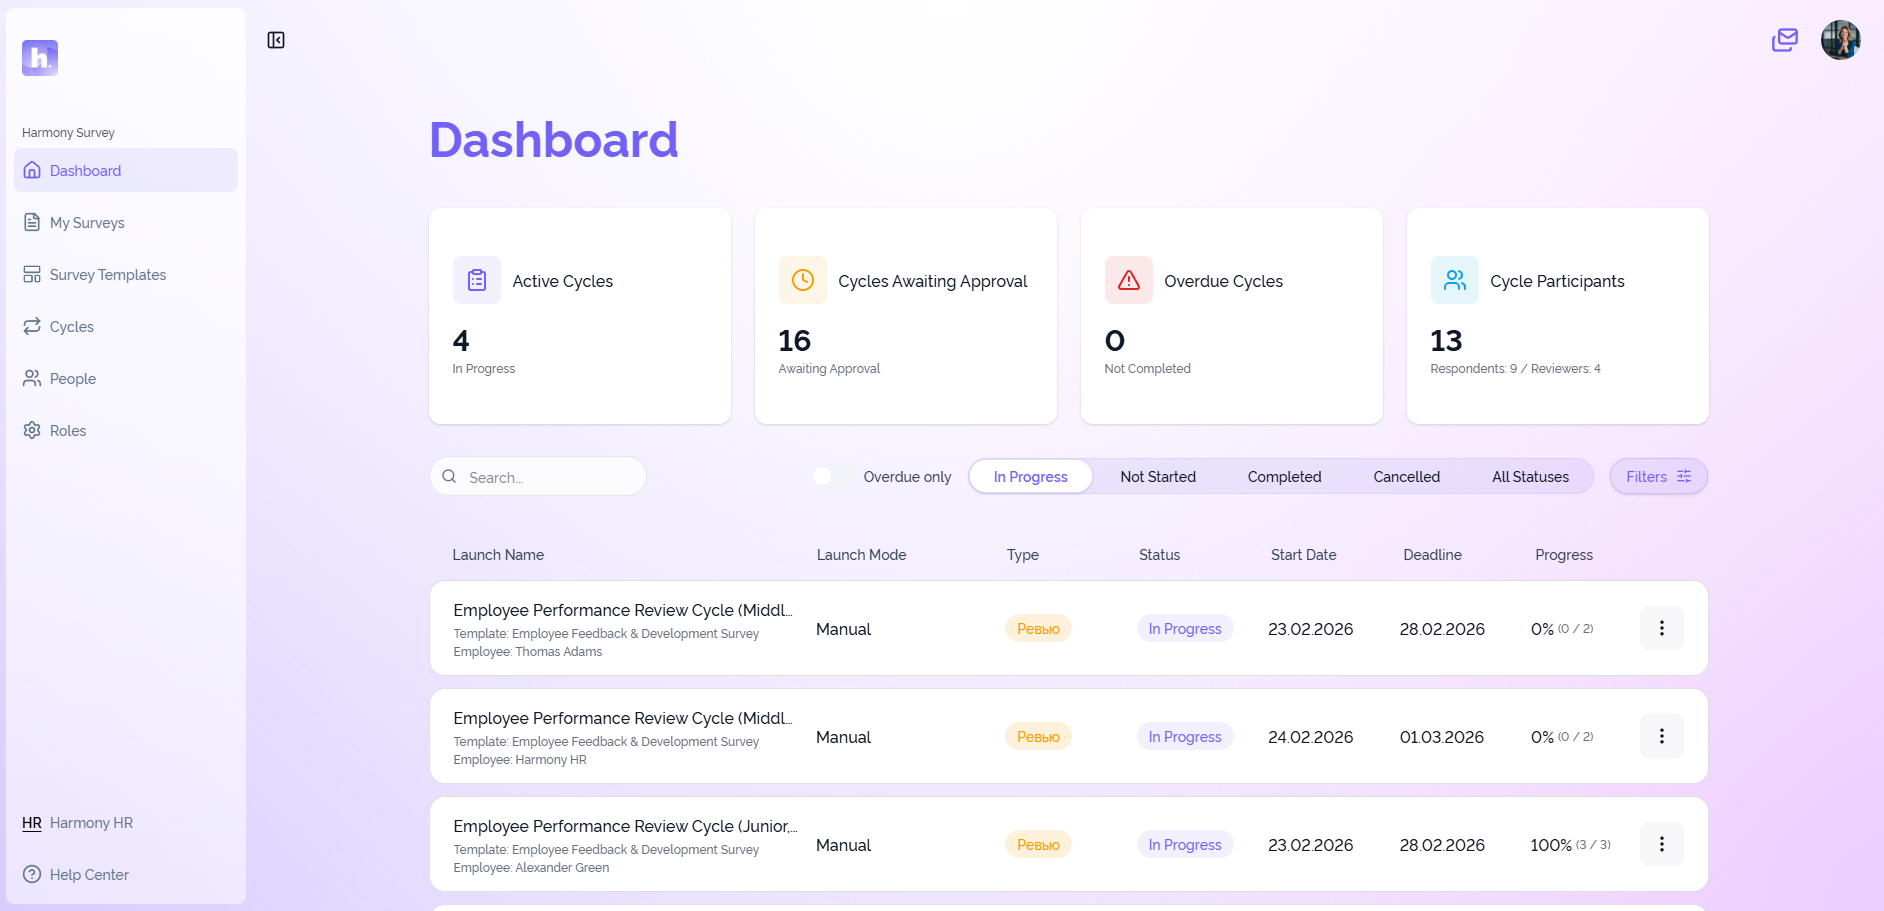The height and width of the screenshot is (911, 1884).
Task: Switch filter to Completed status
Action: click(x=1284, y=477)
